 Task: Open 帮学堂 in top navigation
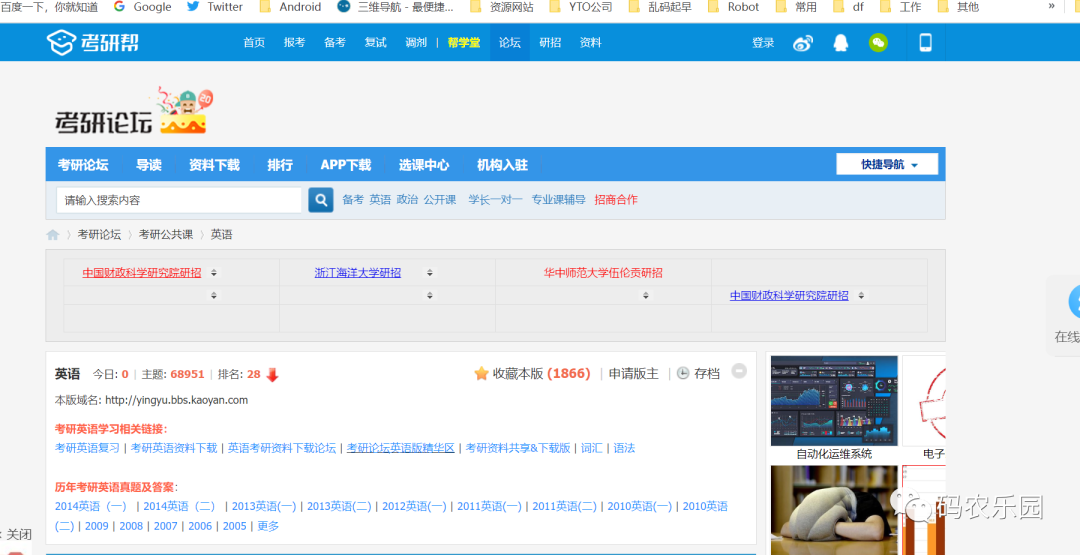tap(464, 43)
